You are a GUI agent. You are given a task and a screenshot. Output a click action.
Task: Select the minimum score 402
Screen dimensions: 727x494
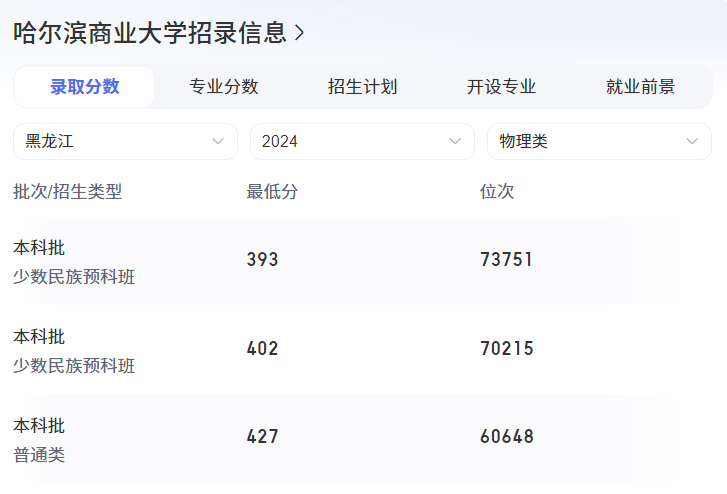tap(262, 349)
